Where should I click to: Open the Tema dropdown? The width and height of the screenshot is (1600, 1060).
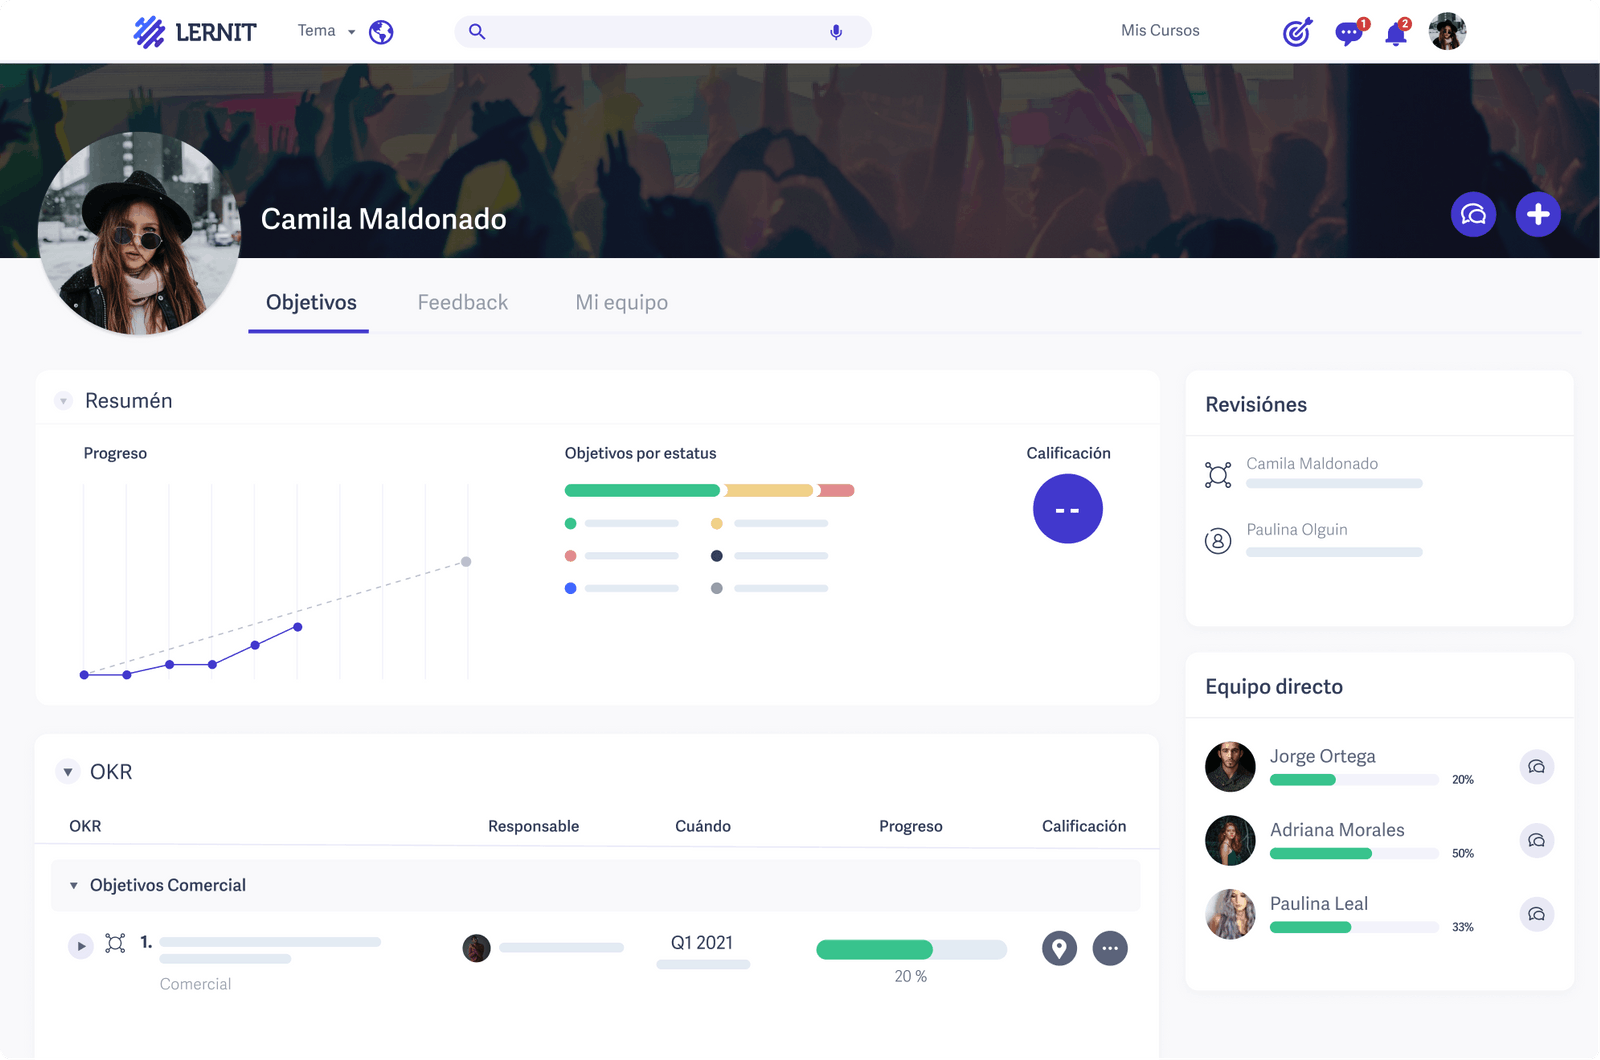click(325, 31)
